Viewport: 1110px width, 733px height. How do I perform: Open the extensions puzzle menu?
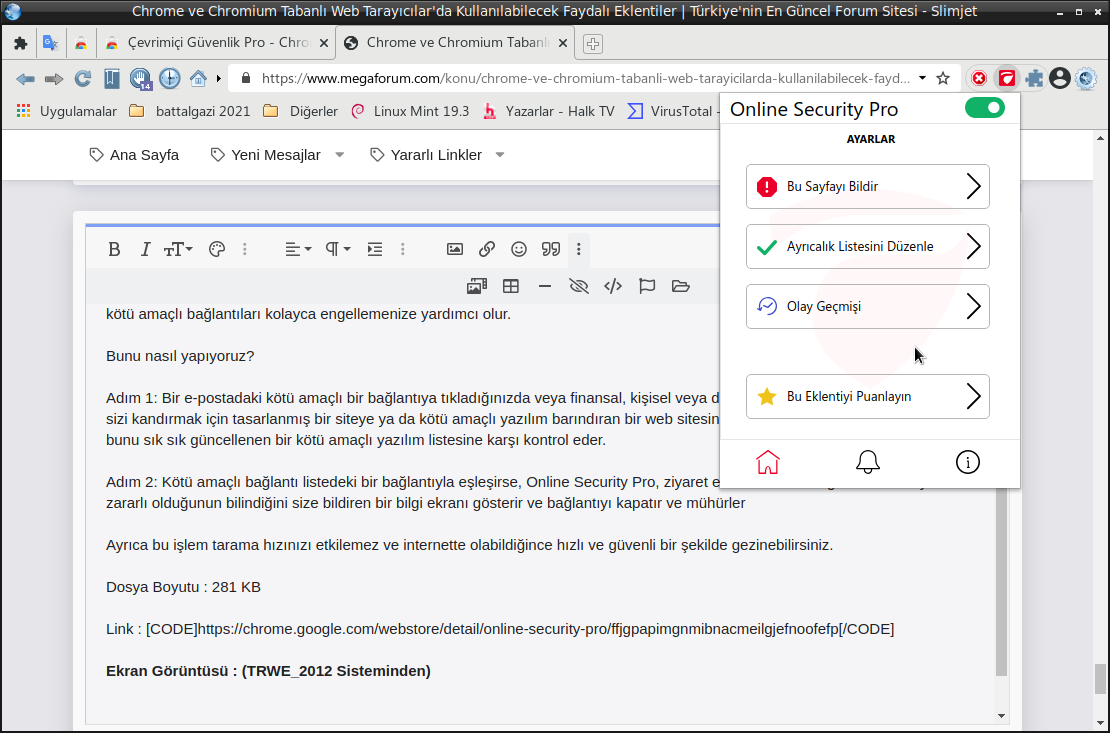click(1034, 78)
